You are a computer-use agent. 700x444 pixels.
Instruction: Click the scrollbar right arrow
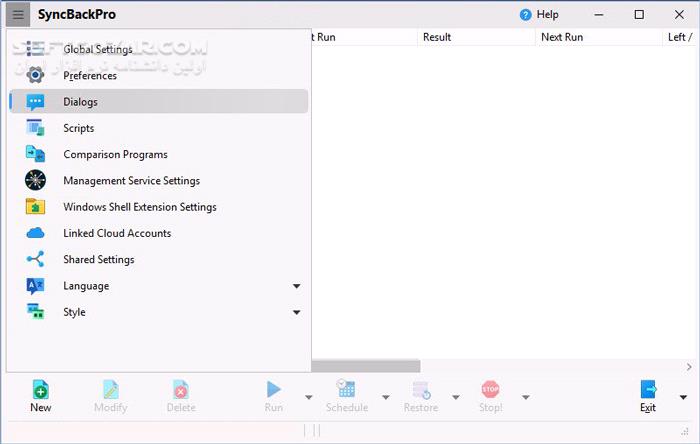[x=689, y=367]
